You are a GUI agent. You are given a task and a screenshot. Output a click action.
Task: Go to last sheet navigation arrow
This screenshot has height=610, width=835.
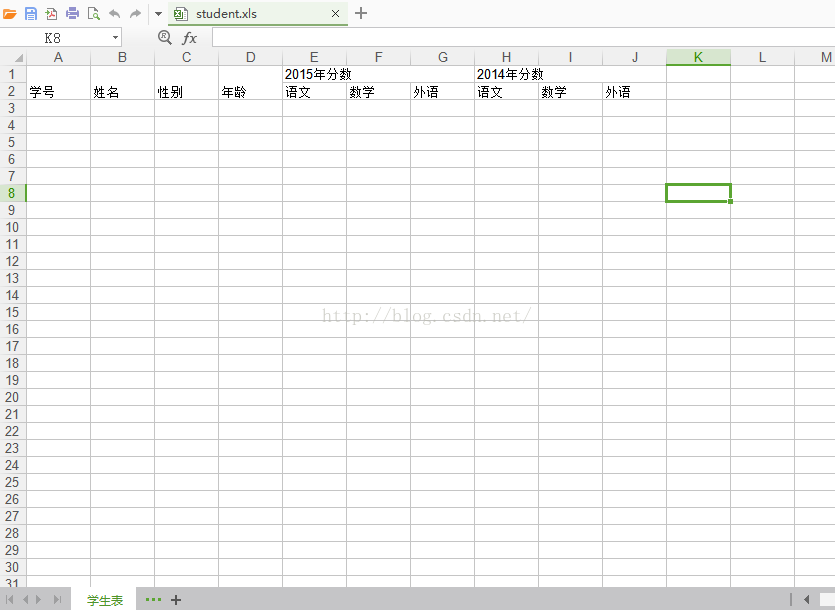pyautogui.click(x=57, y=599)
